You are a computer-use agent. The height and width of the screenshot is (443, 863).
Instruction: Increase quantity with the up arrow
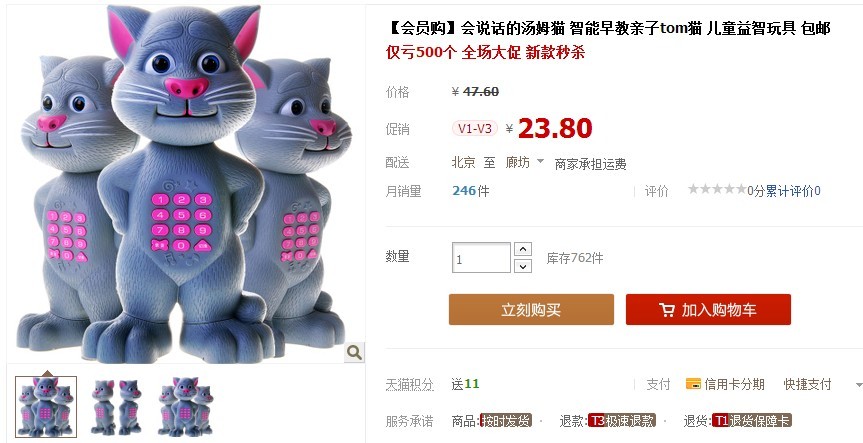point(523,249)
